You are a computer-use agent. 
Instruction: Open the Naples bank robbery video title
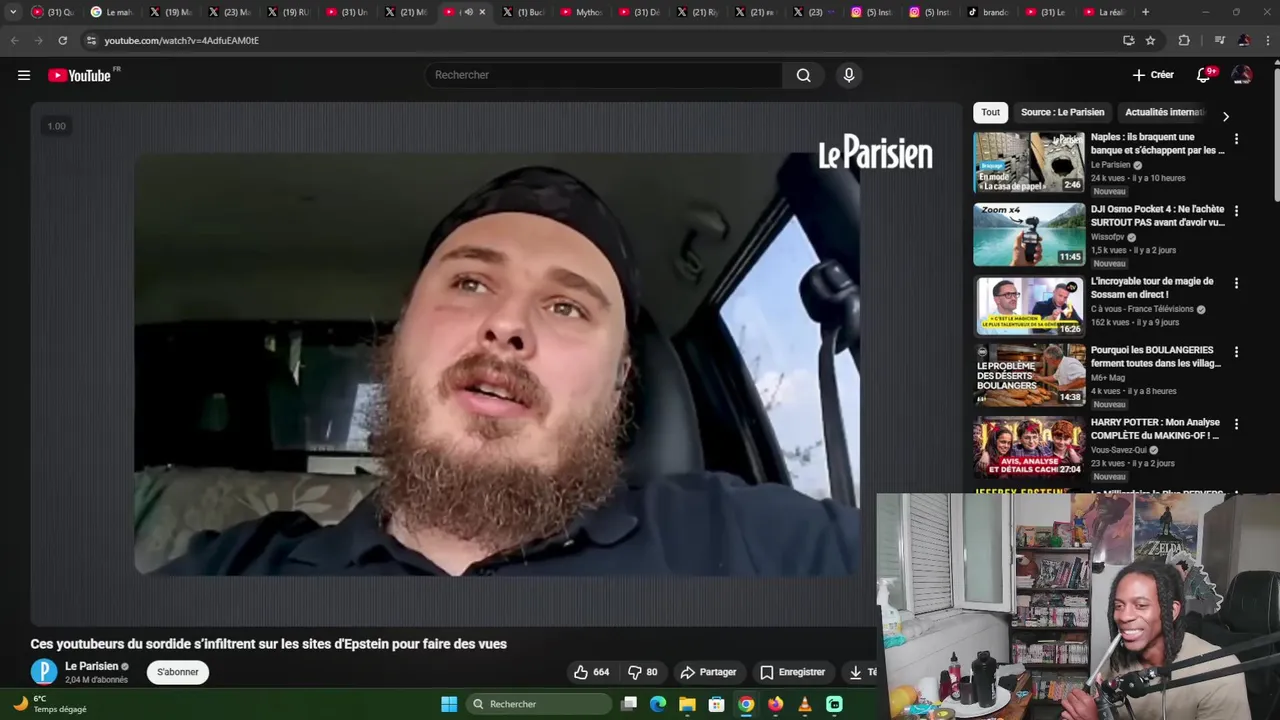pyautogui.click(x=1157, y=144)
